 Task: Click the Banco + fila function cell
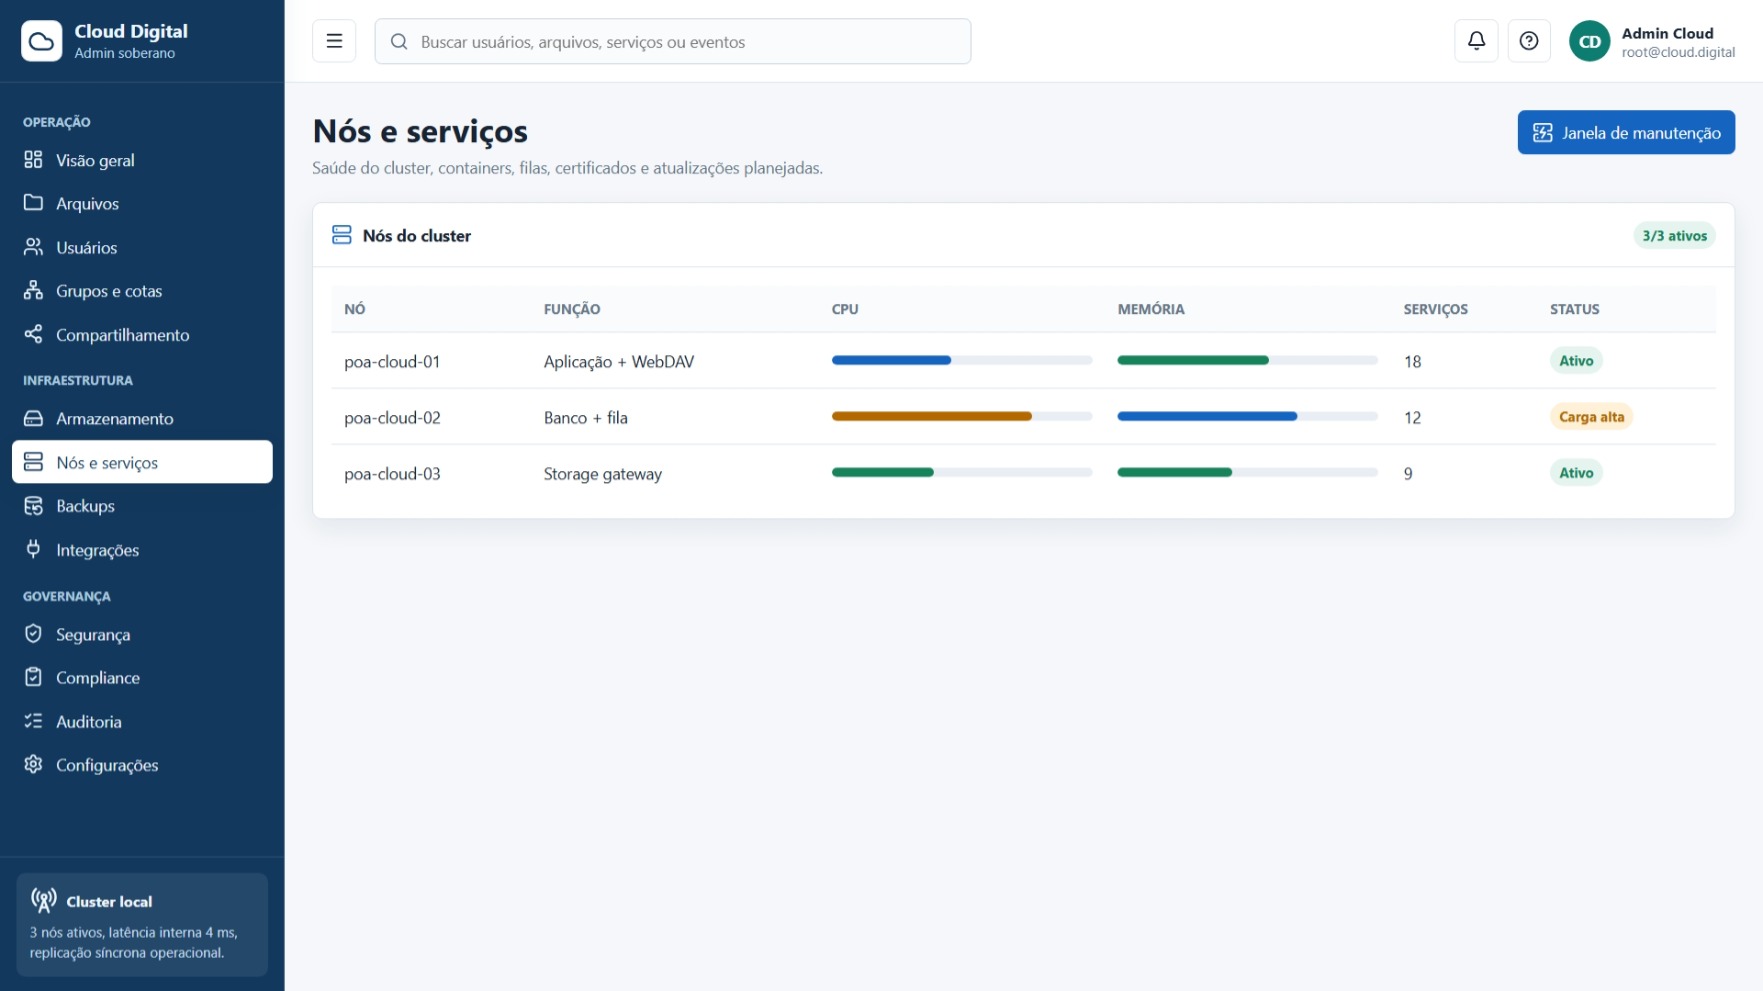[x=586, y=418]
